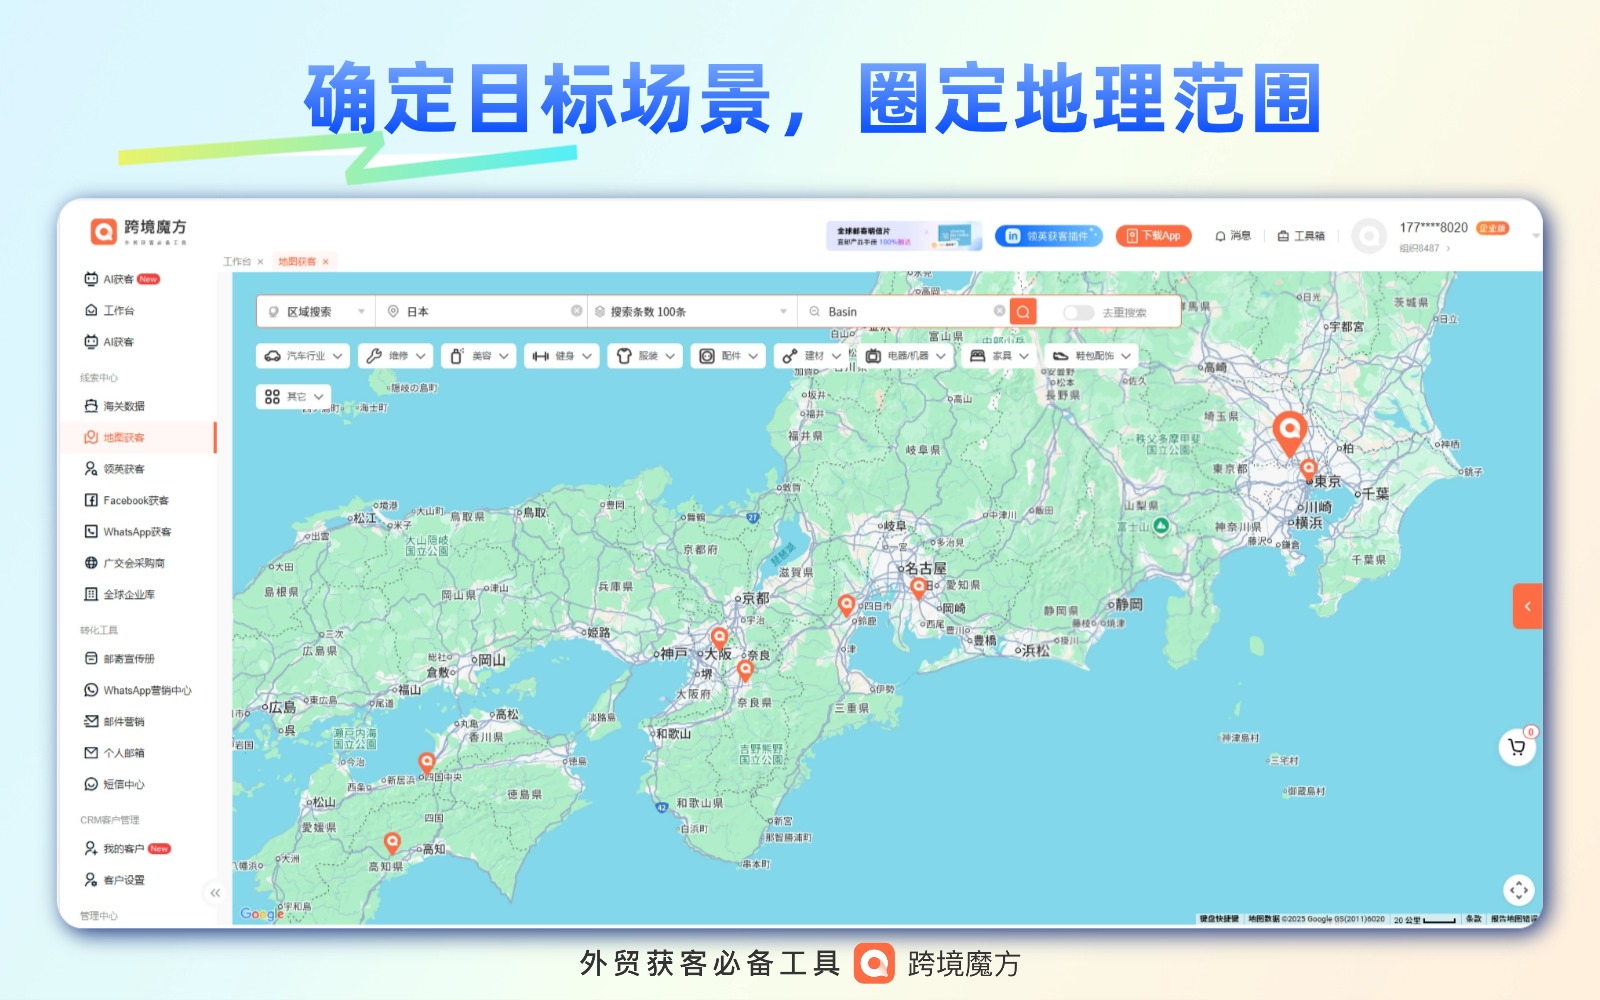Switch to the 工作台 tab
Screen dimensions: 1600x1000
[x=237, y=262]
